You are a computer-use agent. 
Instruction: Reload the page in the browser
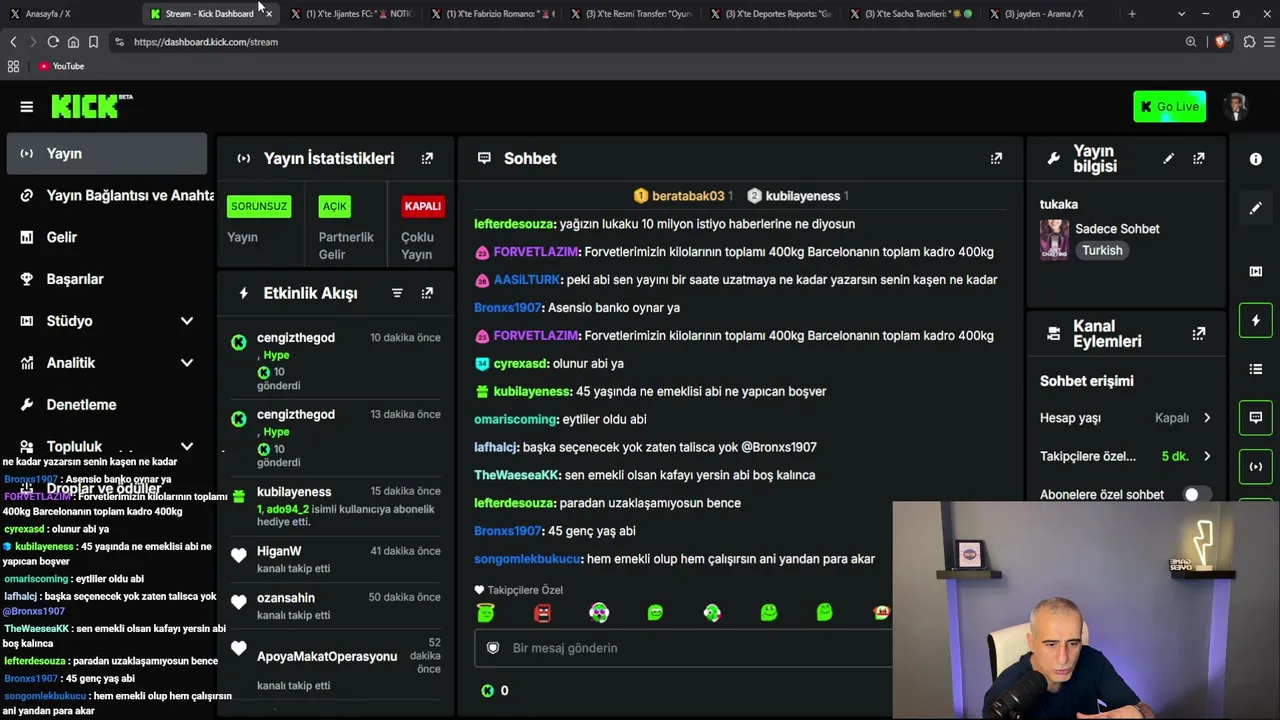[53, 42]
